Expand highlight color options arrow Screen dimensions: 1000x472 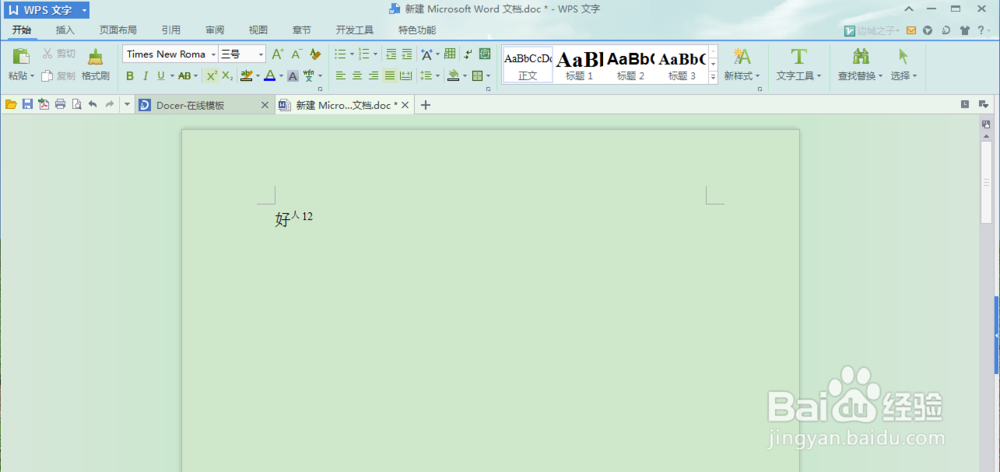point(258,76)
